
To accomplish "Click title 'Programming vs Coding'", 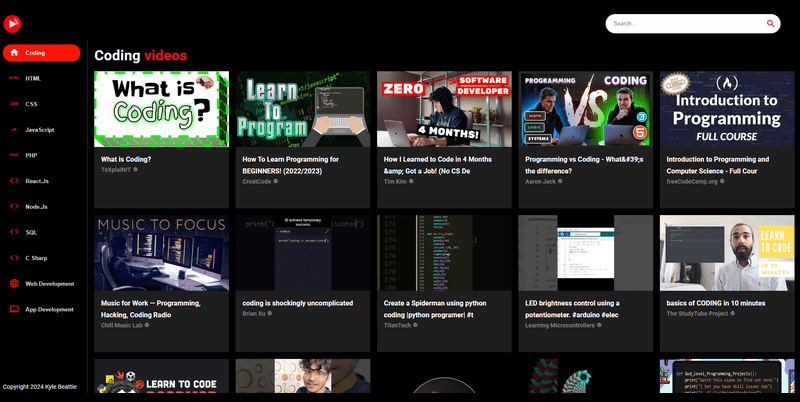I will click(x=584, y=165).
